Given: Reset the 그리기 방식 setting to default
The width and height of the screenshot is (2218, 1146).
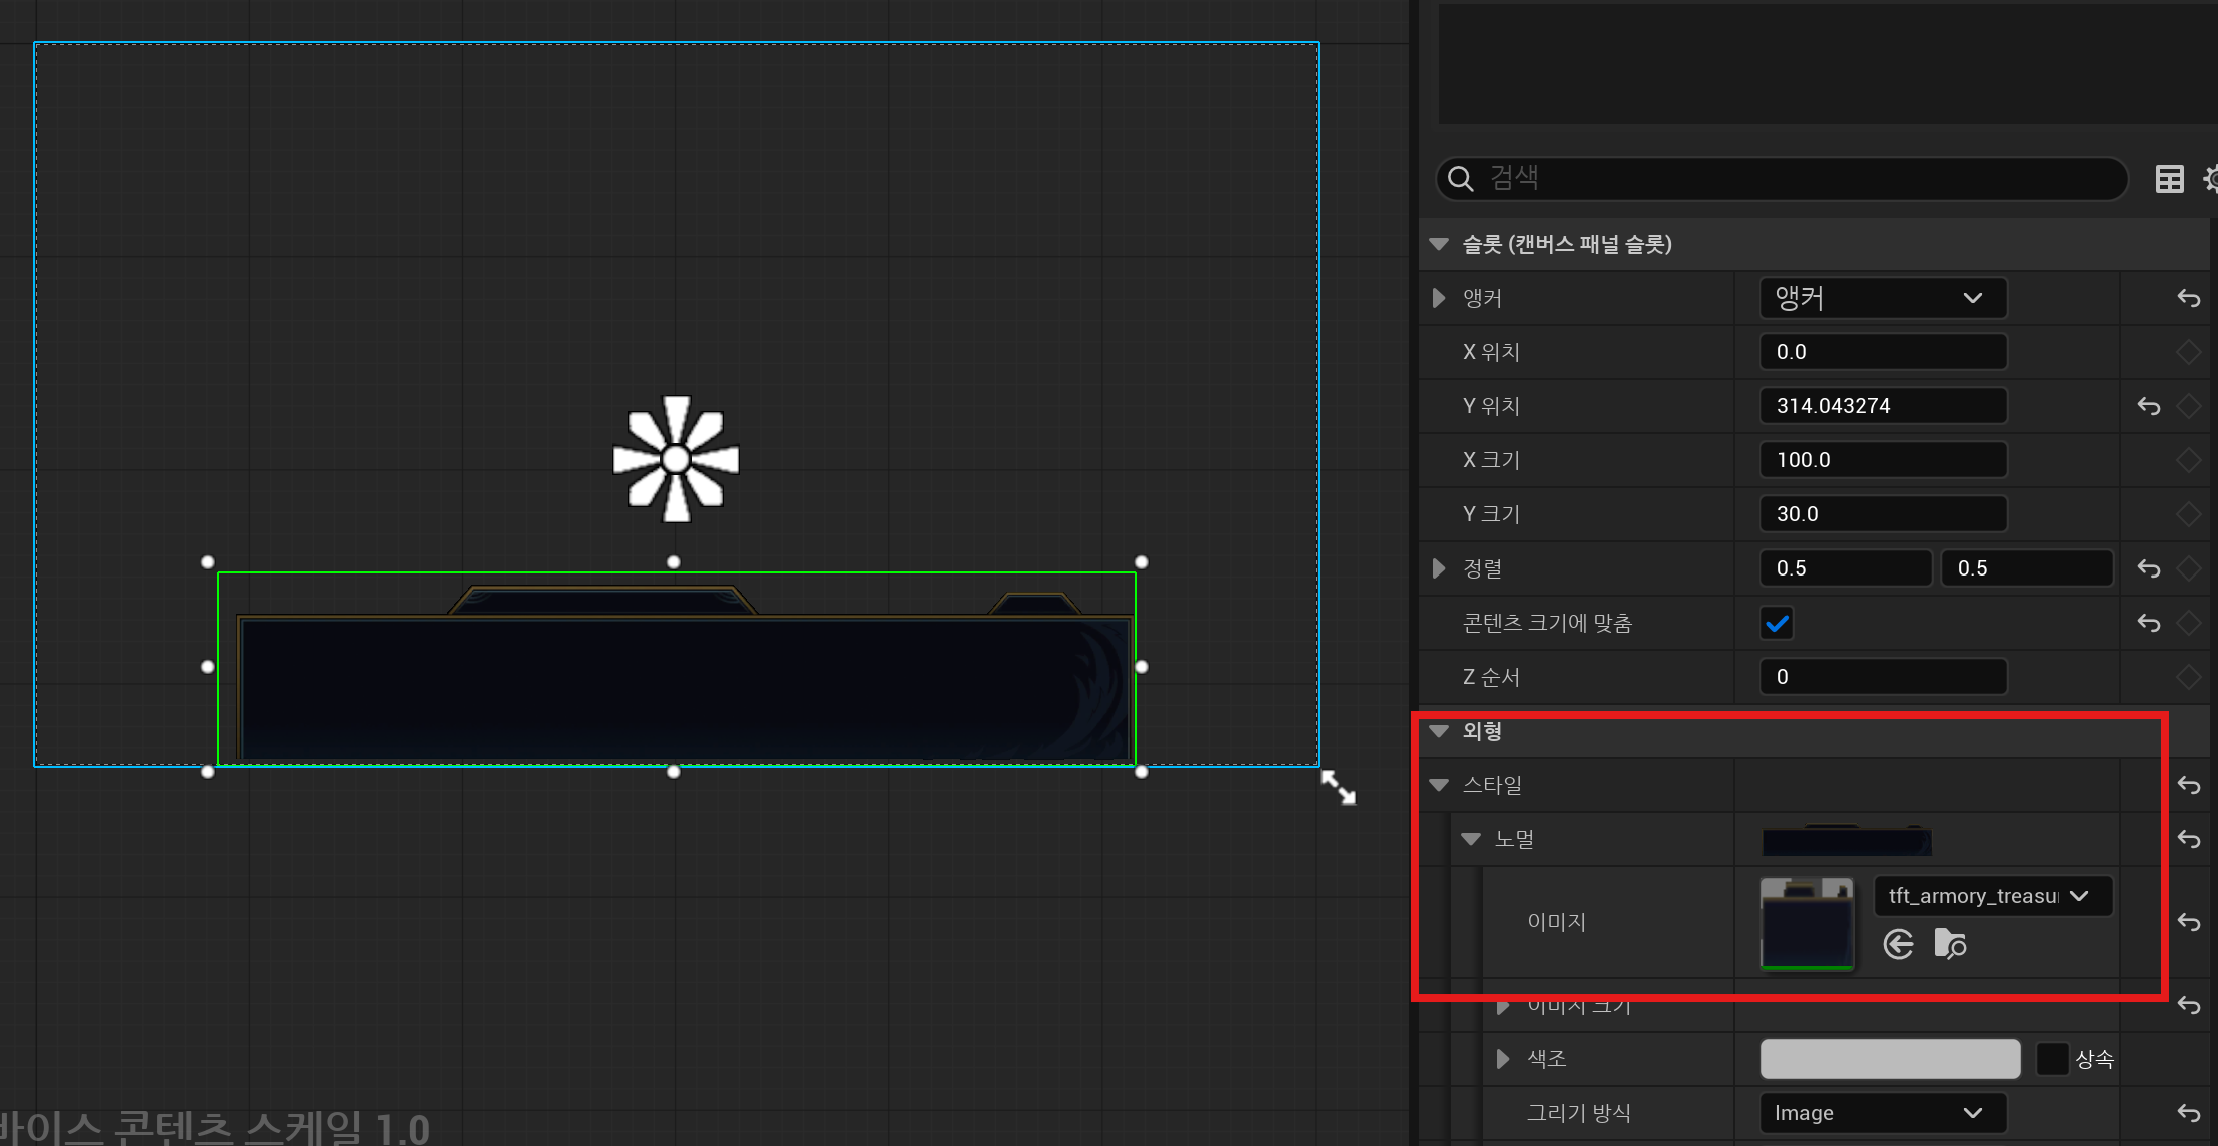Looking at the screenshot, I should pos(2188,1113).
